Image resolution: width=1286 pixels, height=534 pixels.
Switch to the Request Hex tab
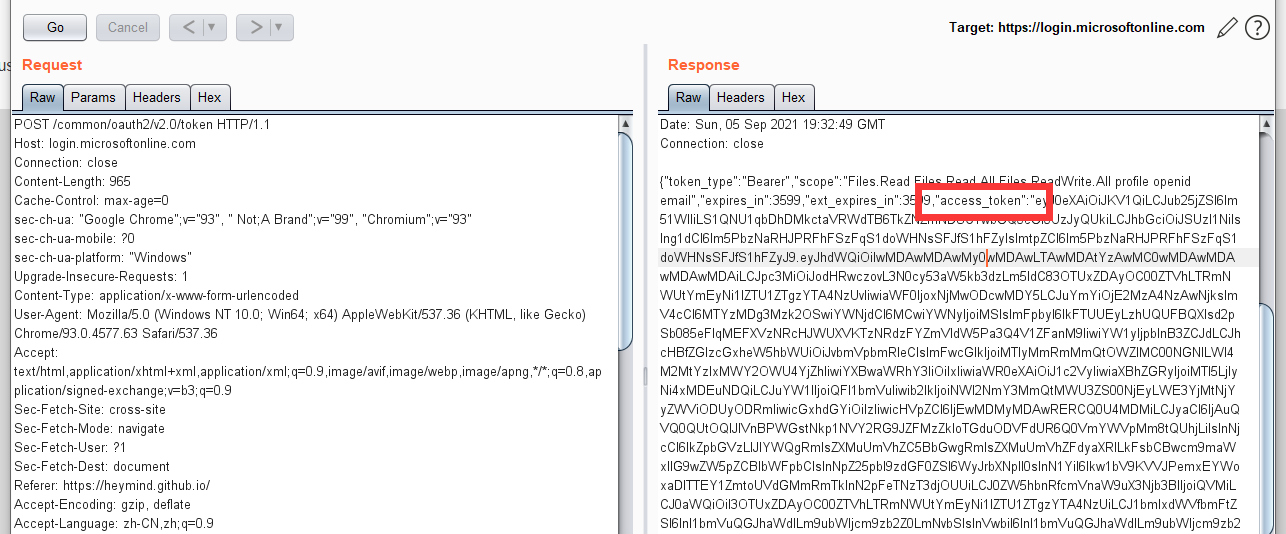(210, 97)
